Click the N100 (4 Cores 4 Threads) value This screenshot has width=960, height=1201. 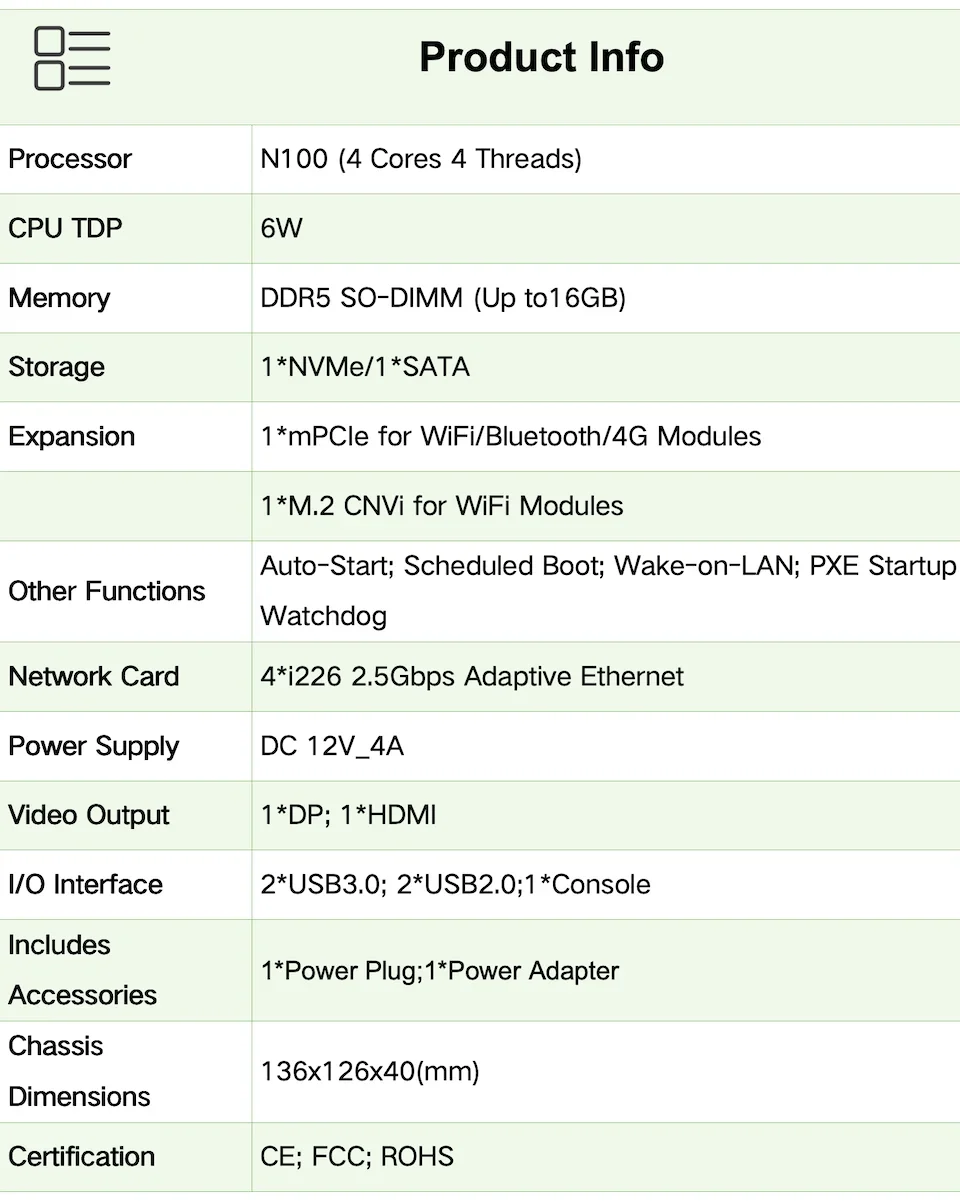pyautogui.click(x=421, y=159)
